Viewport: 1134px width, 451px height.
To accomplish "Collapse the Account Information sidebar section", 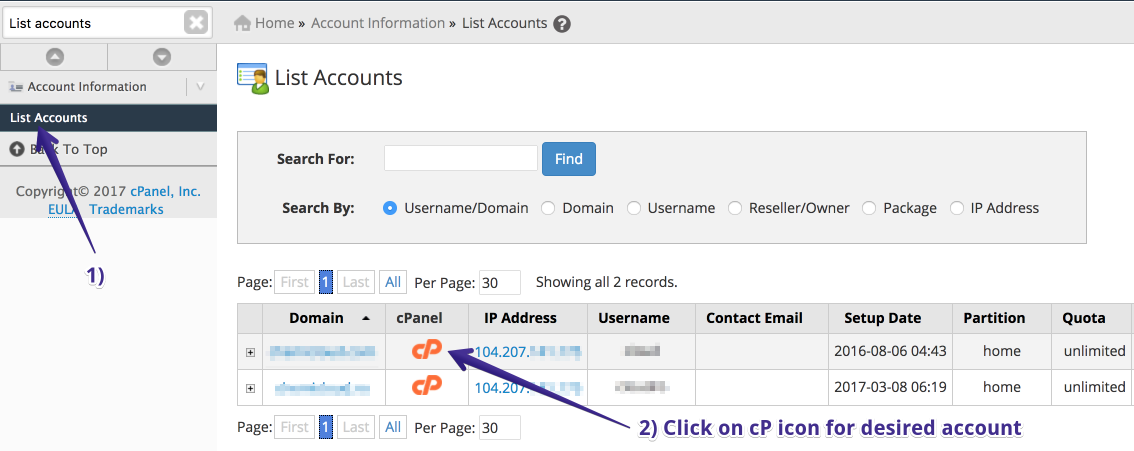I will pos(200,87).
